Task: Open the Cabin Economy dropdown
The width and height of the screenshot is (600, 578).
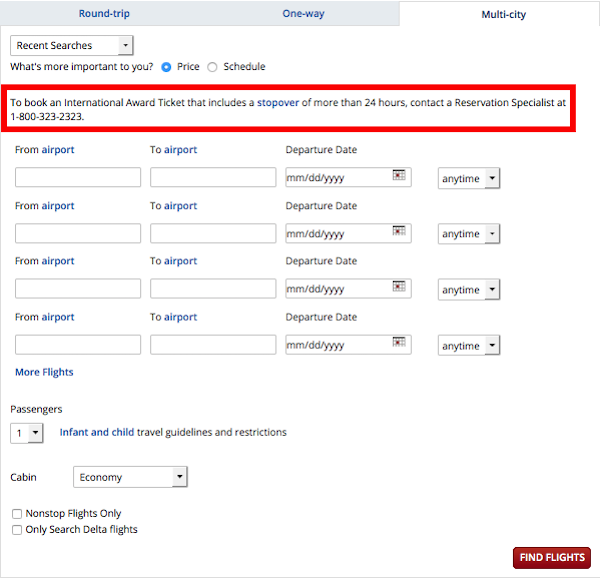Action: click(x=130, y=477)
